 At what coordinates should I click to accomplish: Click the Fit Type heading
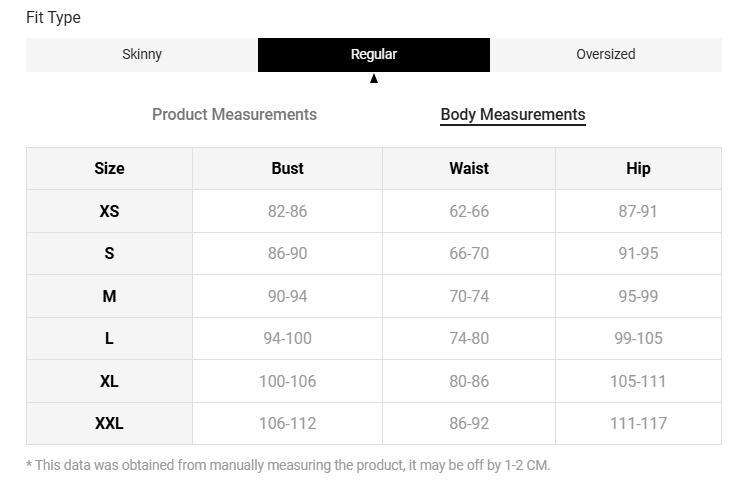coord(53,18)
